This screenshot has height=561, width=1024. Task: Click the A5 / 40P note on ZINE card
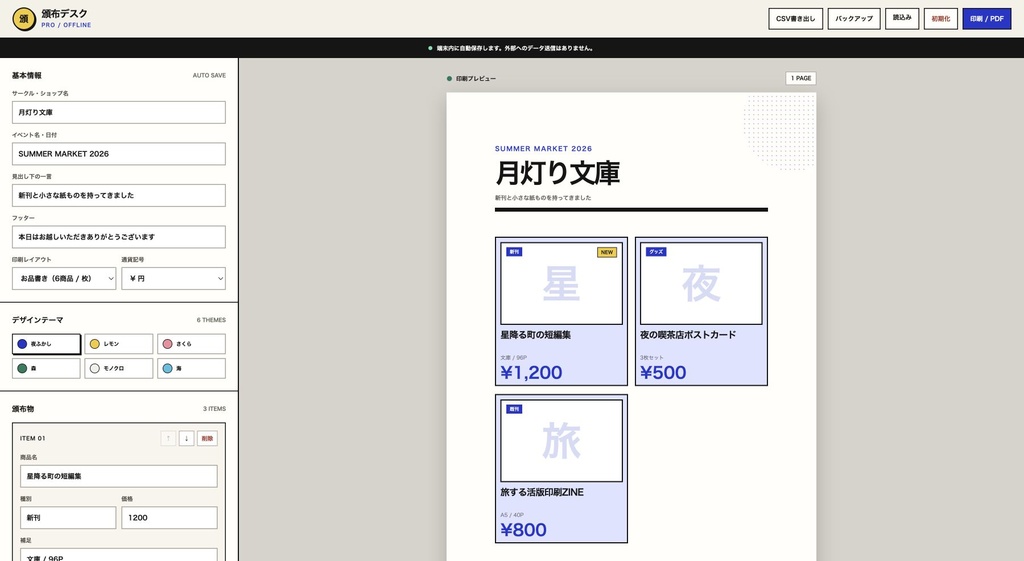click(512, 515)
